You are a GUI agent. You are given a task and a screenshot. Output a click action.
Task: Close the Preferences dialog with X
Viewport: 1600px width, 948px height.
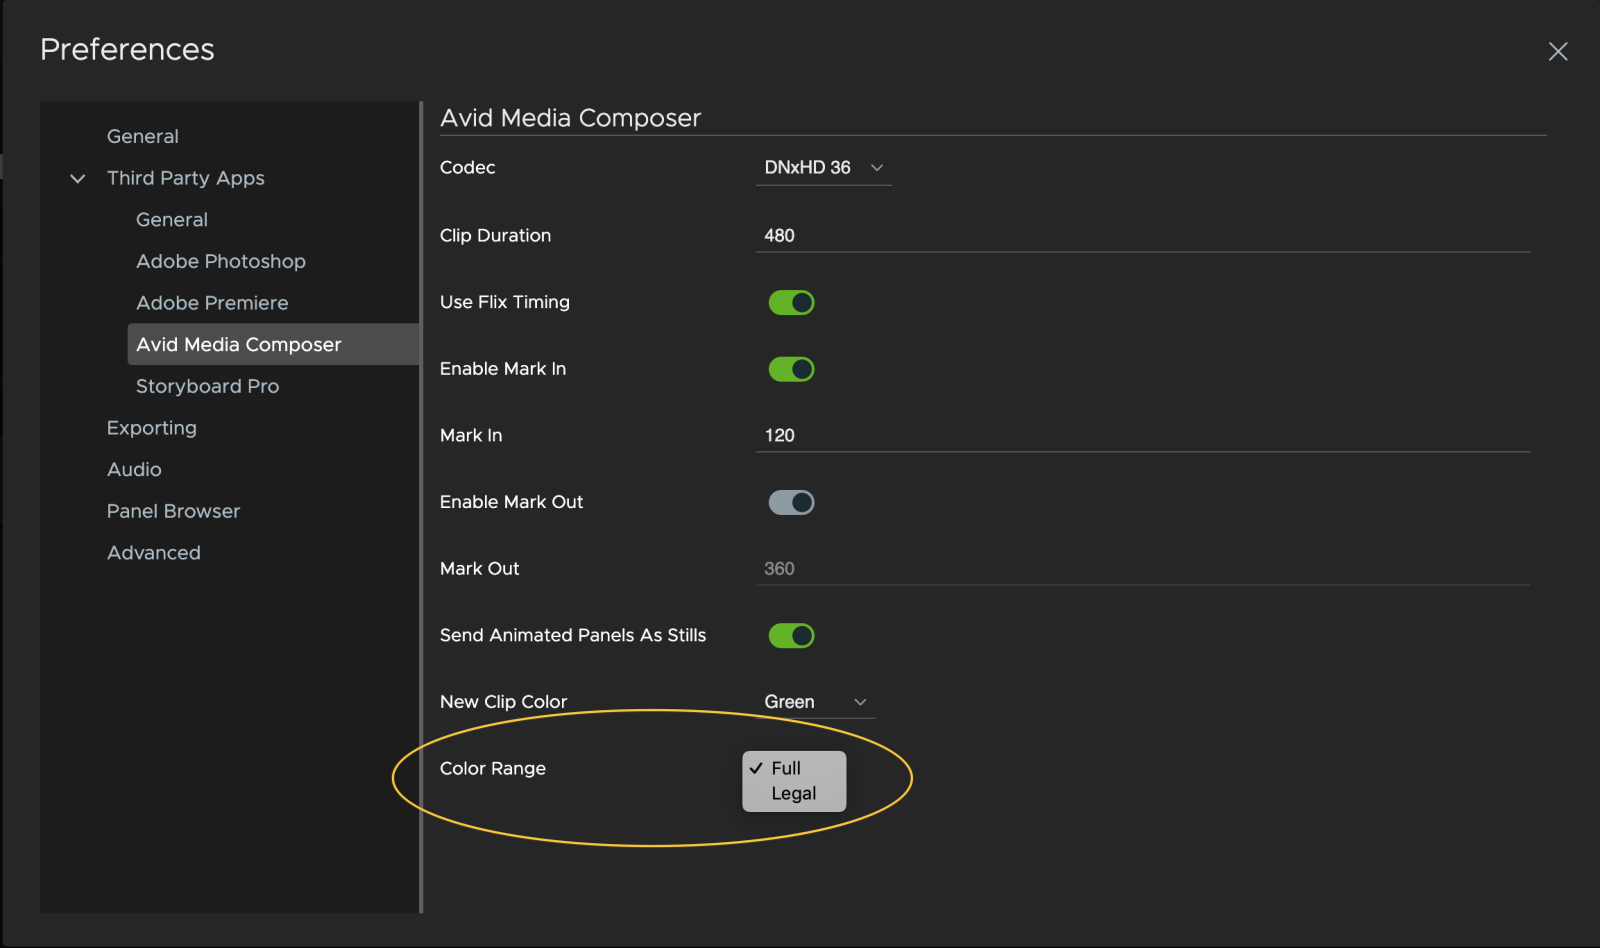coord(1557,51)
